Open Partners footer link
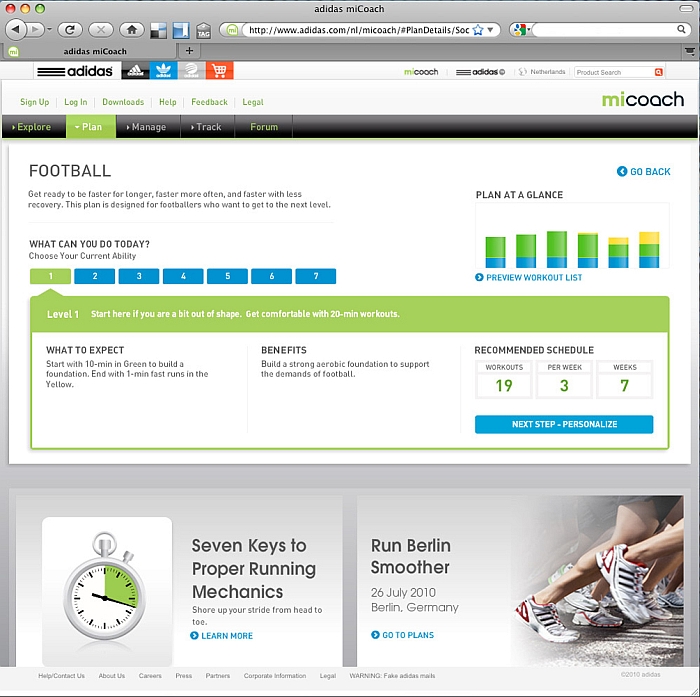The image size is (700, 697). click(217, 676)
